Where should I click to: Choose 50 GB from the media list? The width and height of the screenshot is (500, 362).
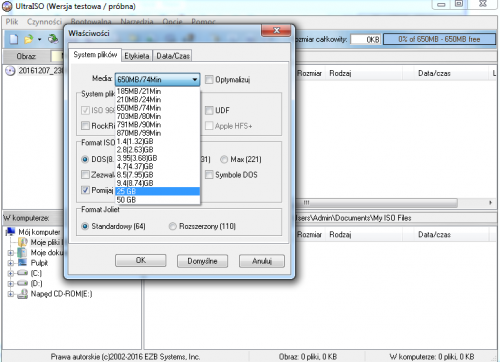click(157, 200)
